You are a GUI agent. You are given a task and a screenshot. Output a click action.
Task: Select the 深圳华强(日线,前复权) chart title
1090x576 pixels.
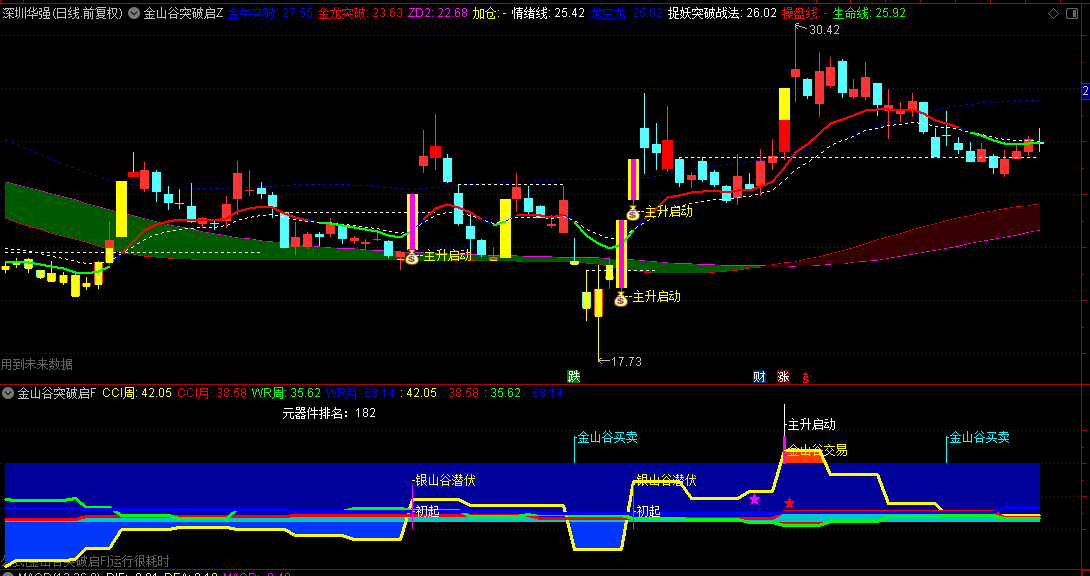(x=62, y=13)
